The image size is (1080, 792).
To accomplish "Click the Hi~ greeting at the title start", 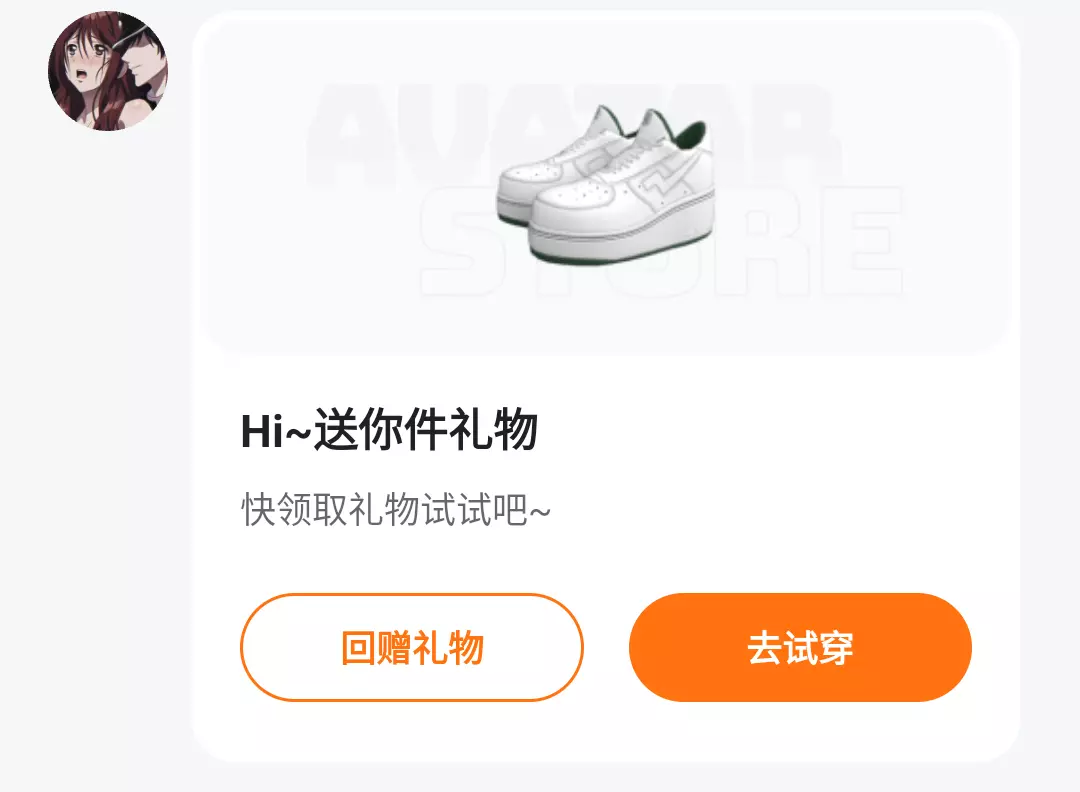I will pos(276,431).
